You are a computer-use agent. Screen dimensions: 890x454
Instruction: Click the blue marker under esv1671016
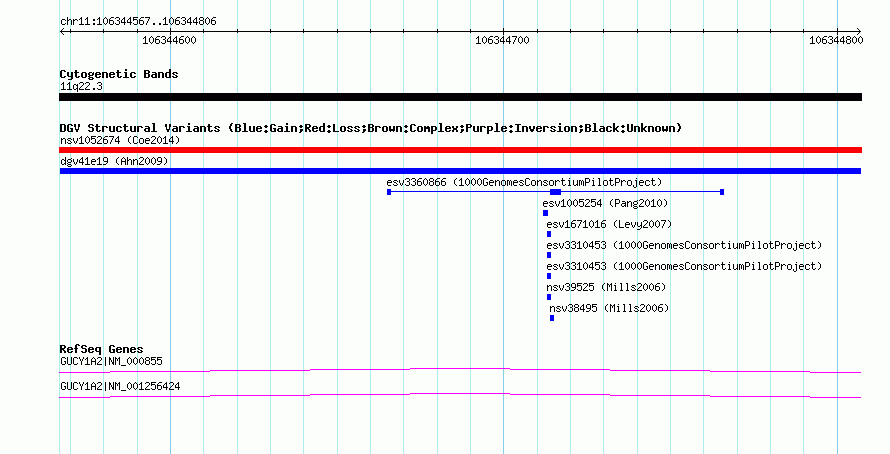[549, 234]
